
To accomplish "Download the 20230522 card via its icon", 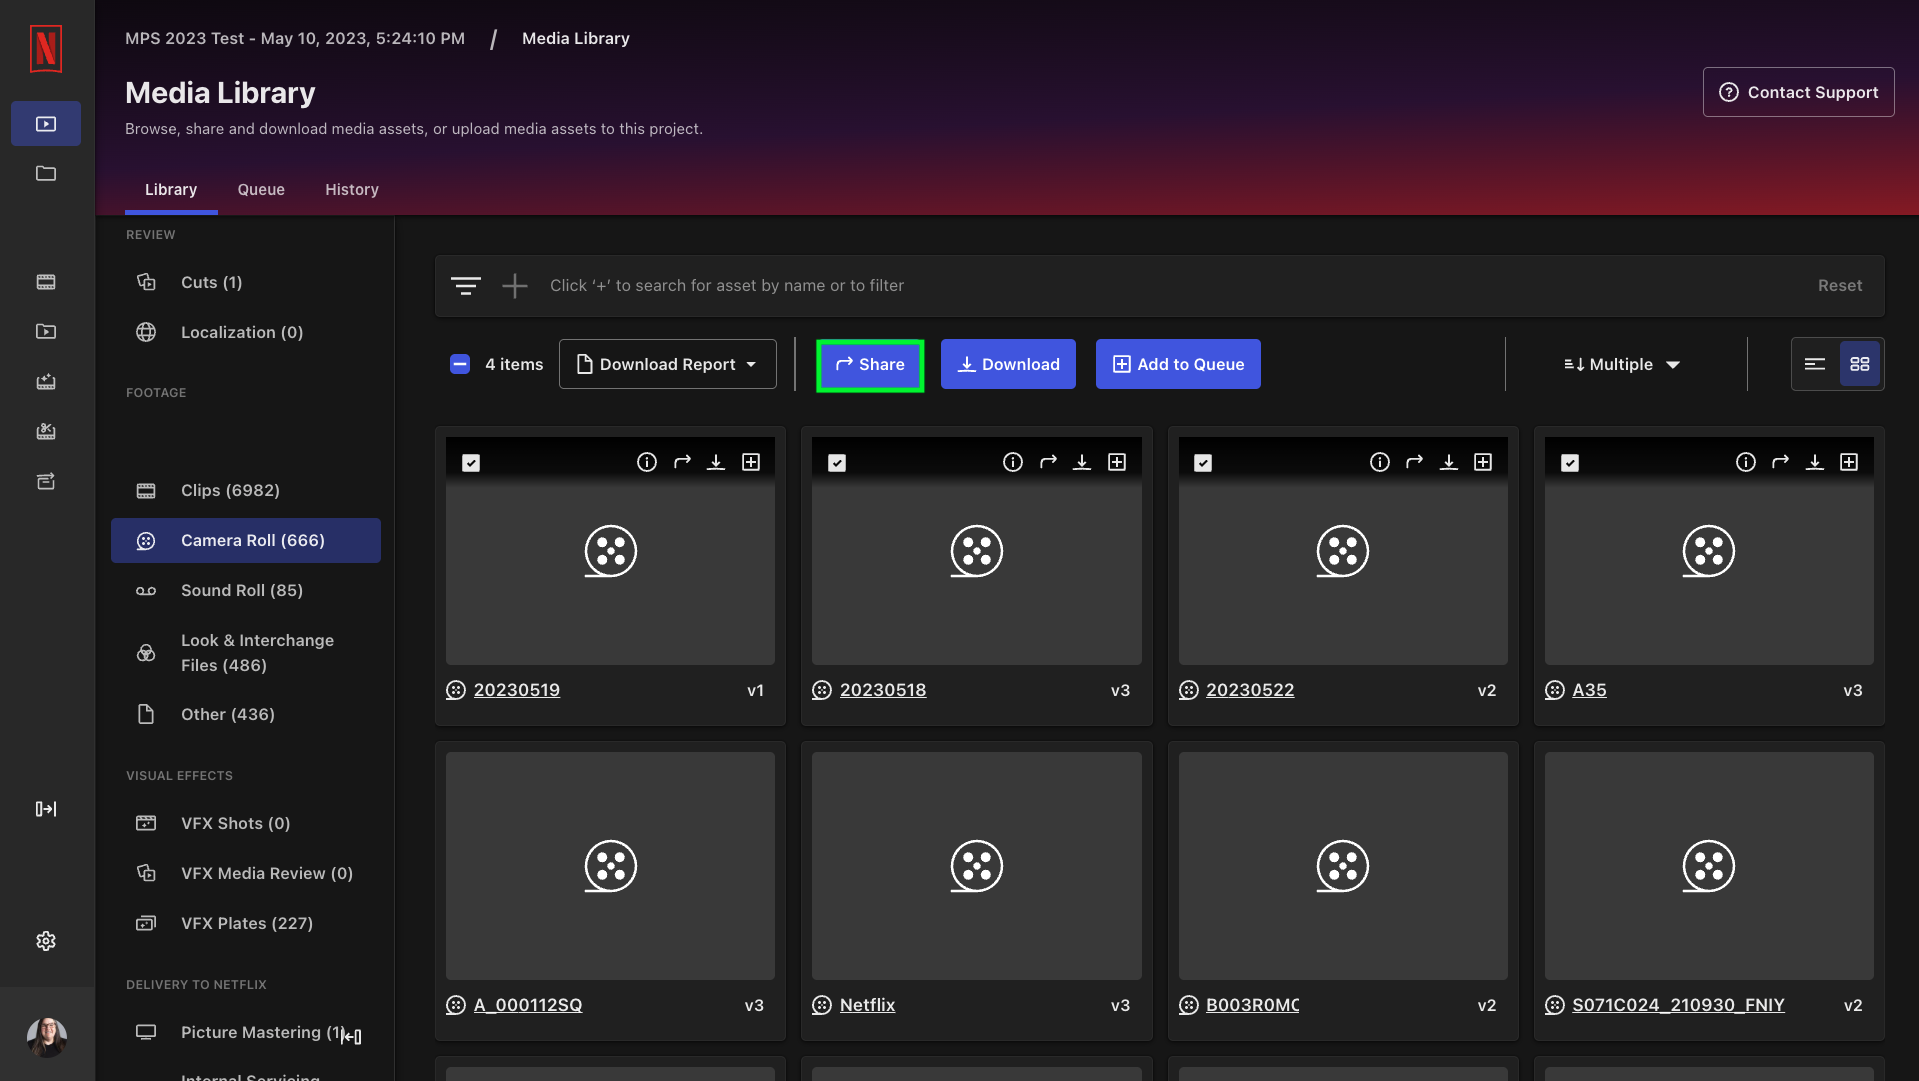I will (1449, 462).
